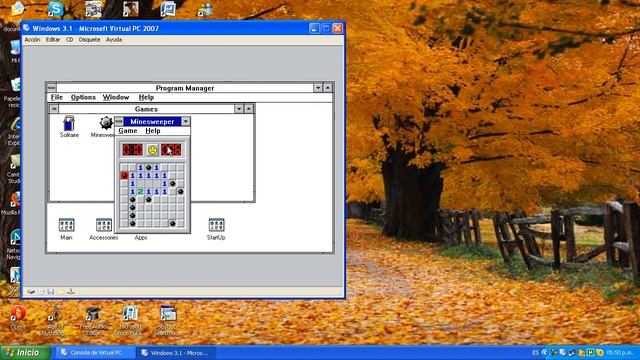Open the Help menu in Program Manager
The width and height of the screenshot is (640, 360).
[146, 97]
